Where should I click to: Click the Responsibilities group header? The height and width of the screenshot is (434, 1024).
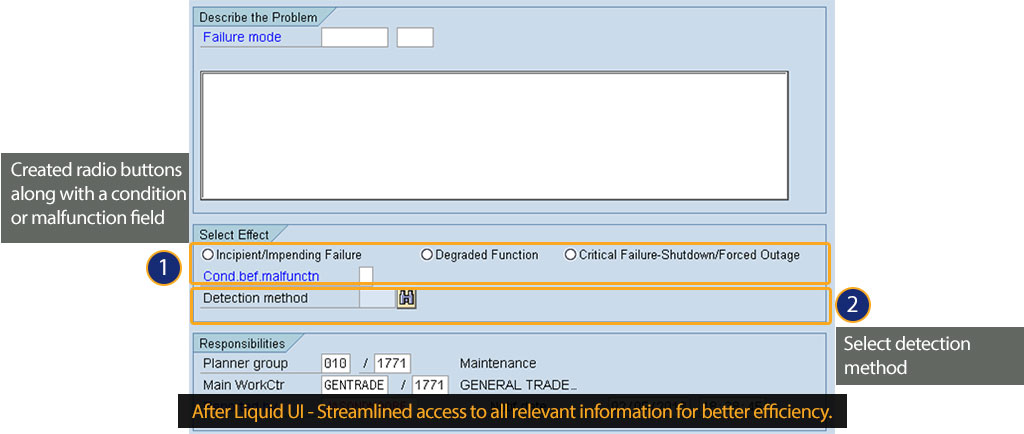[242, 344]
